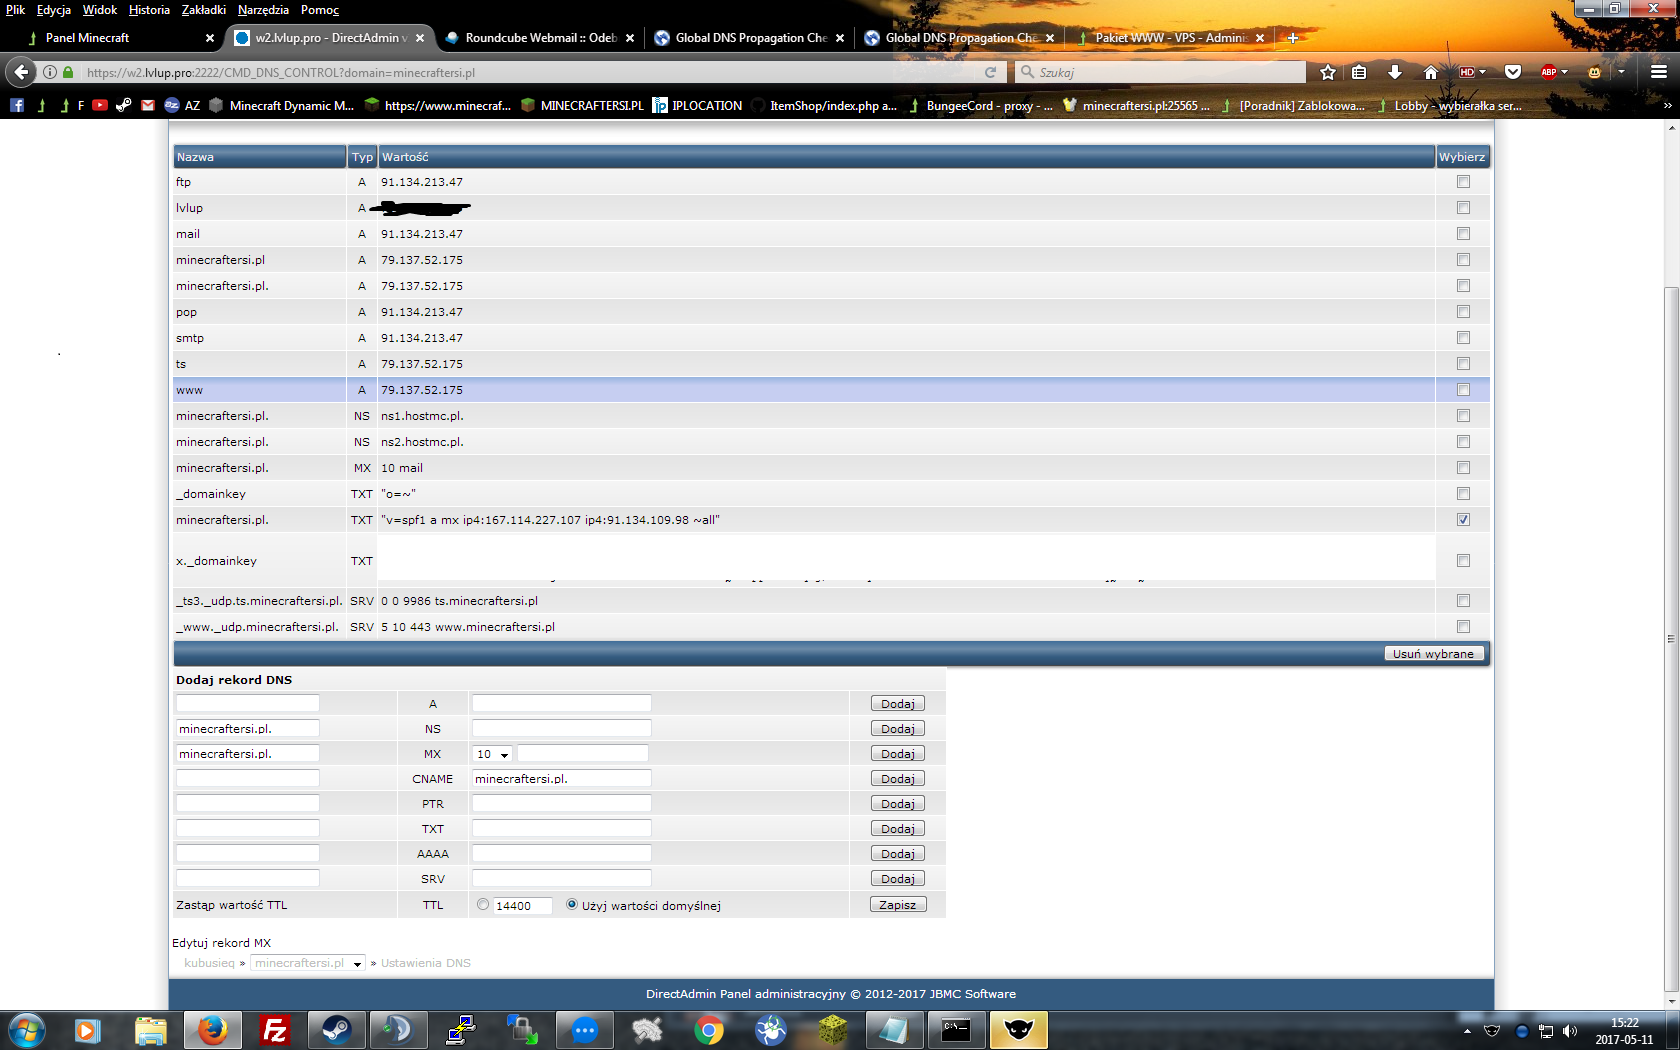The height and width of the screenshot is (1050, 1680).
Task: Open Steam from the taskbar
Action: 336,1029
